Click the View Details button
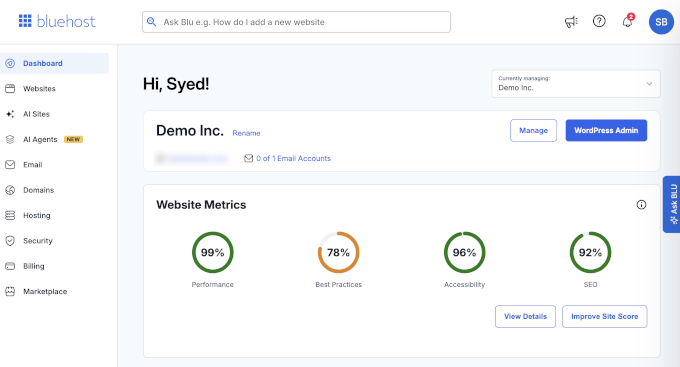The width and height of the screenshot is (680, 367). pos(525,316)
